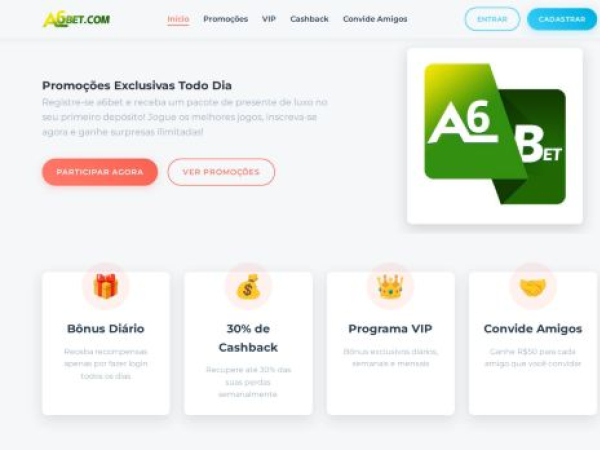Go to Promoções in the navigation
The width and height of the screenshot is (600, 450).
[225, 19]
